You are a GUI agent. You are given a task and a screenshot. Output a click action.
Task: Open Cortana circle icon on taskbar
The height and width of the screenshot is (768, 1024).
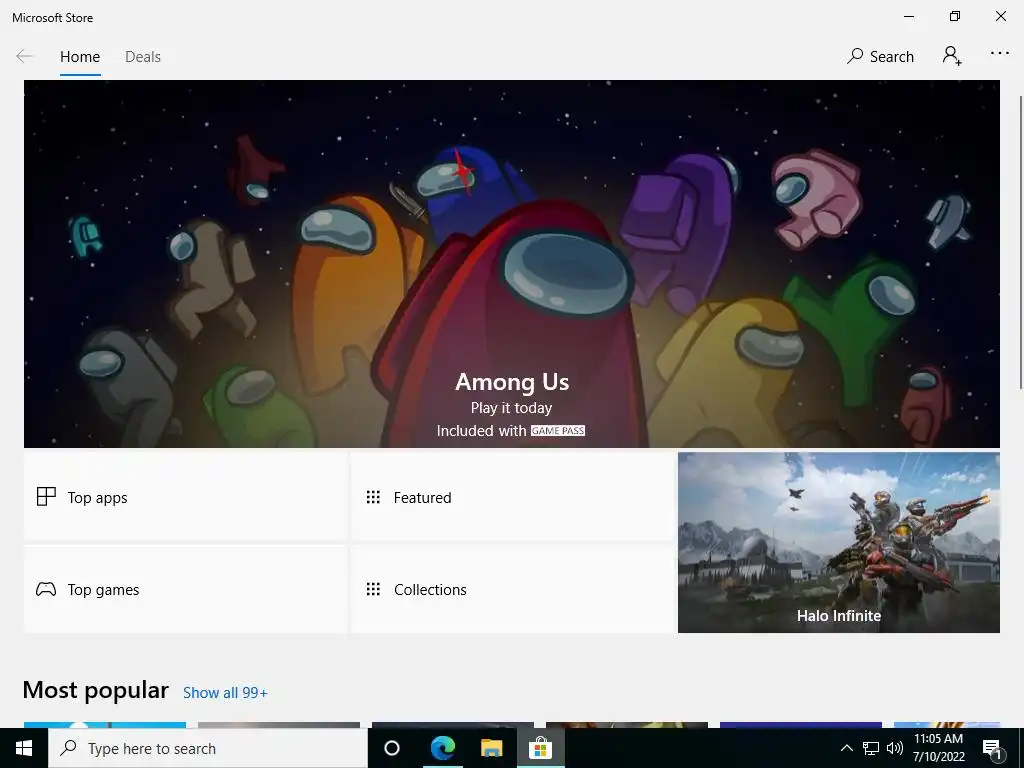click(392, 748)
